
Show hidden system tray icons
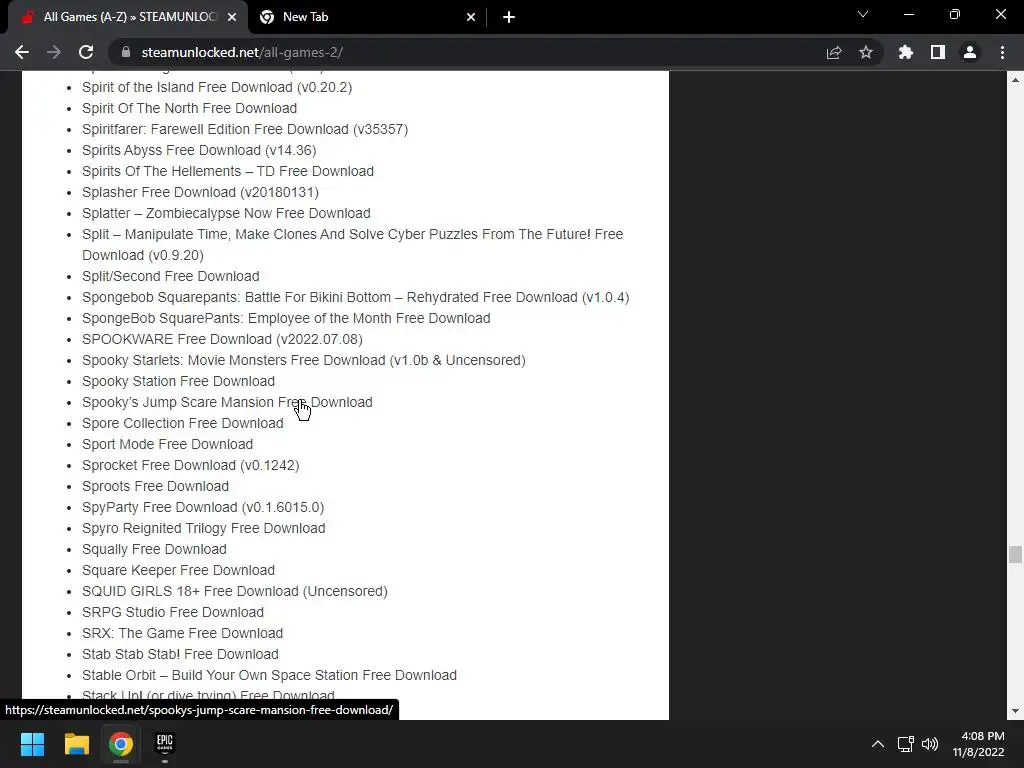(x=878, y=744)
